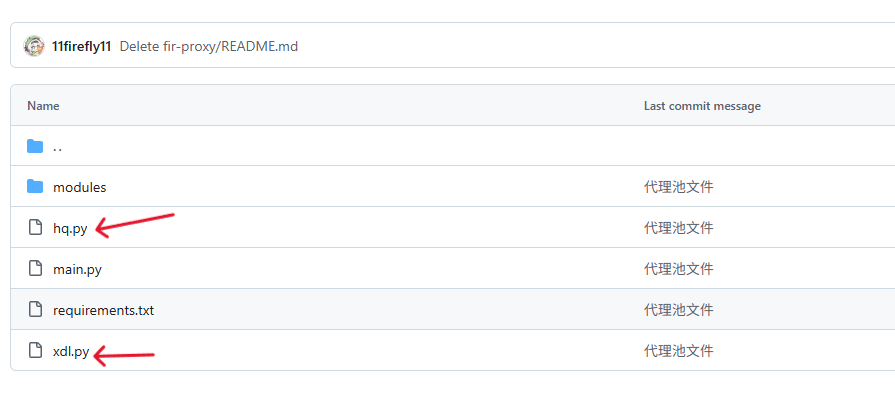
Task: Open the 'Delete fir-proxy/README.md' commit
Action: 208,47
